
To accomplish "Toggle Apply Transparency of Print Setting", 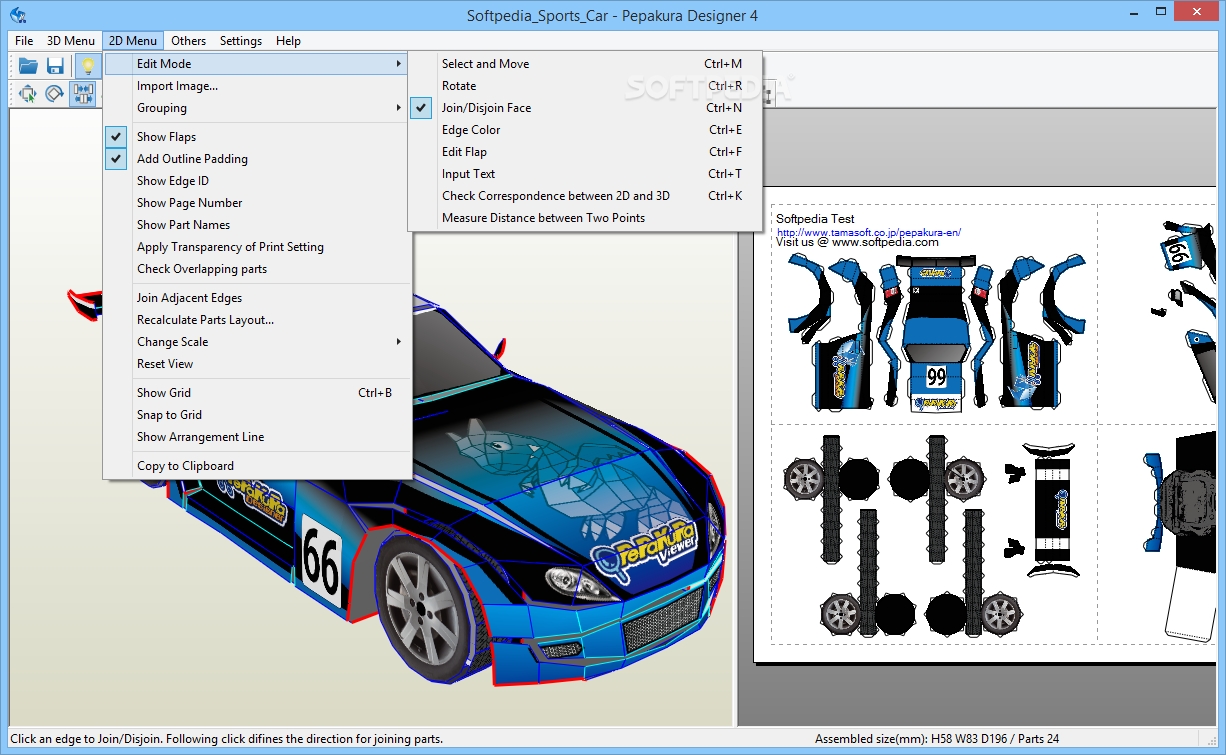I will click(258, 247).
